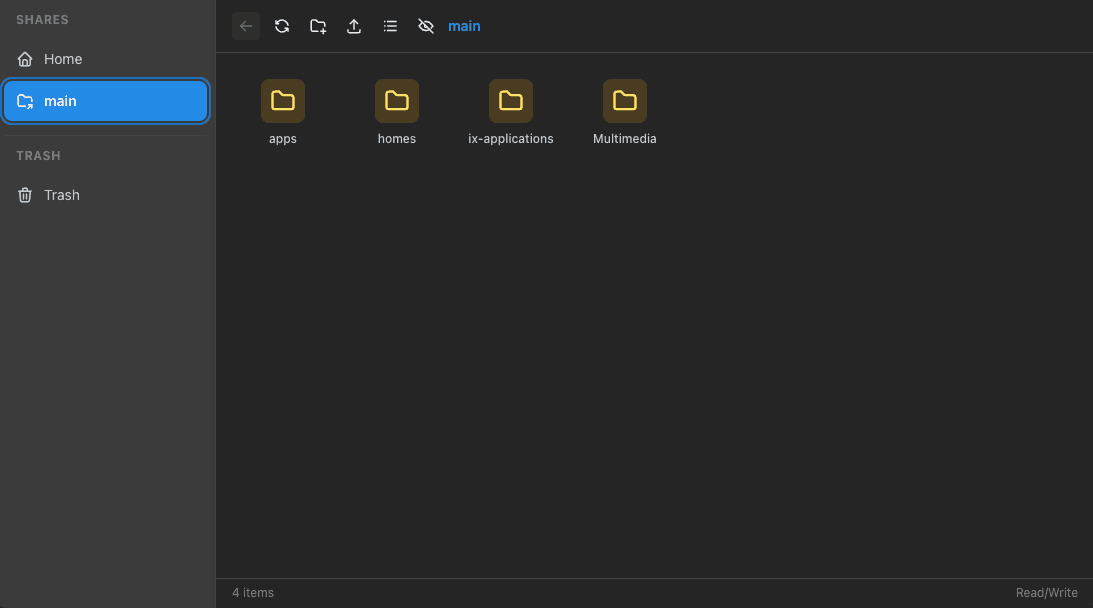
Task: Refresh the folder listing
Action: 282,26
